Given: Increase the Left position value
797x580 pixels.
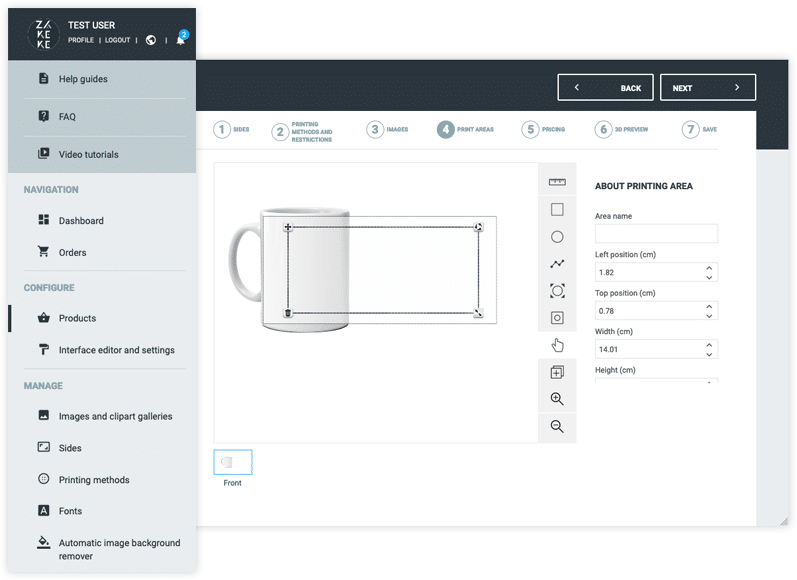Looking at the screenshot, I should pos(709,268).
